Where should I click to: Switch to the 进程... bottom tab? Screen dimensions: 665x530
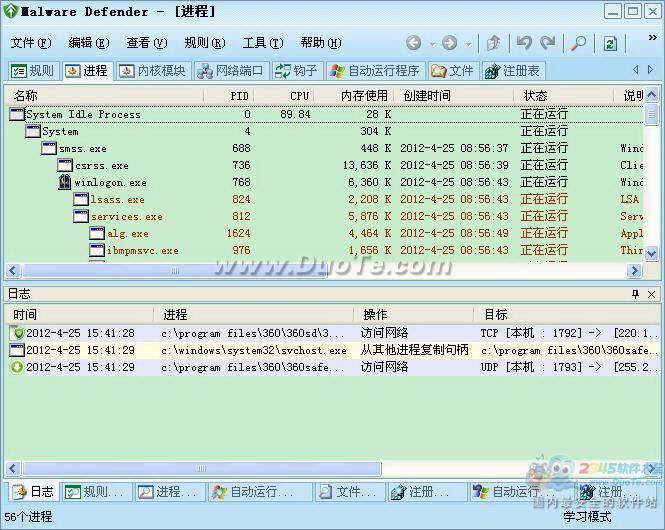pos(169,492)
